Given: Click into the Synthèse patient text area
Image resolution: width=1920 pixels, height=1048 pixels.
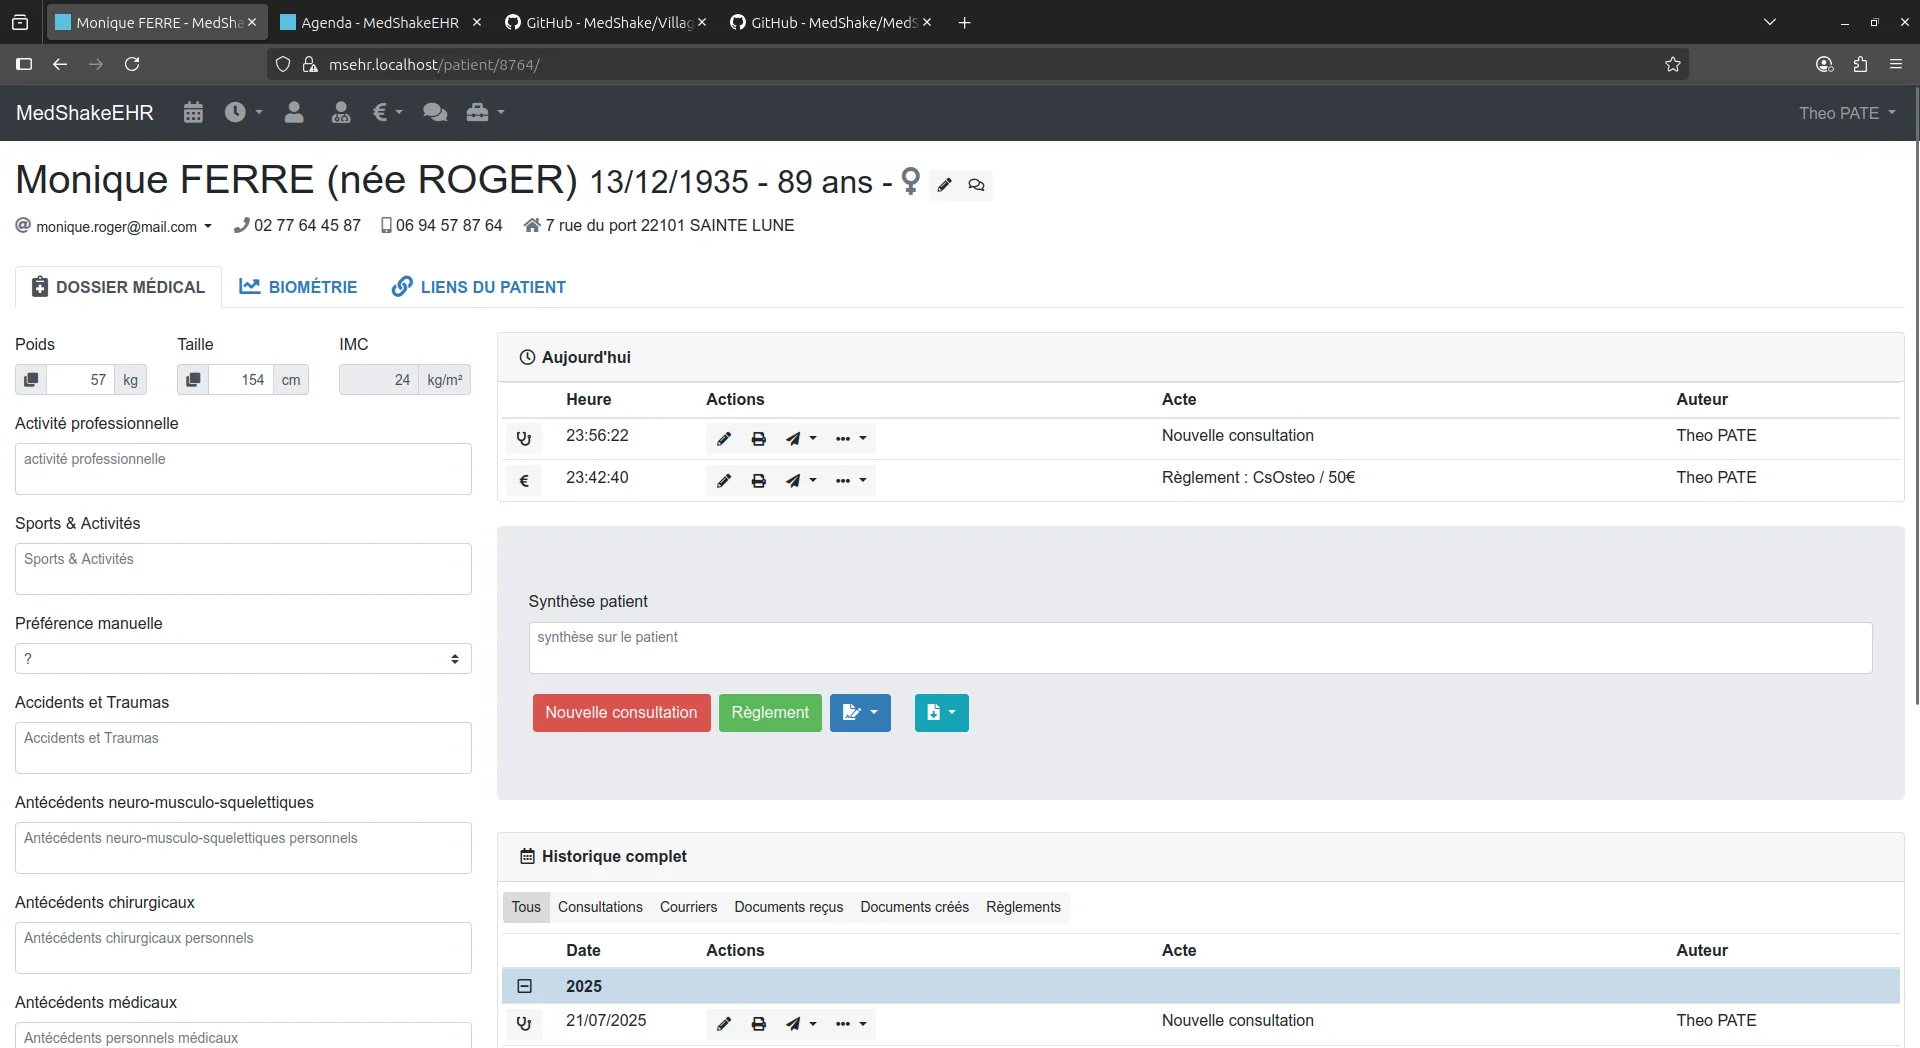Looking at the screenshot, I should 1199,648.
